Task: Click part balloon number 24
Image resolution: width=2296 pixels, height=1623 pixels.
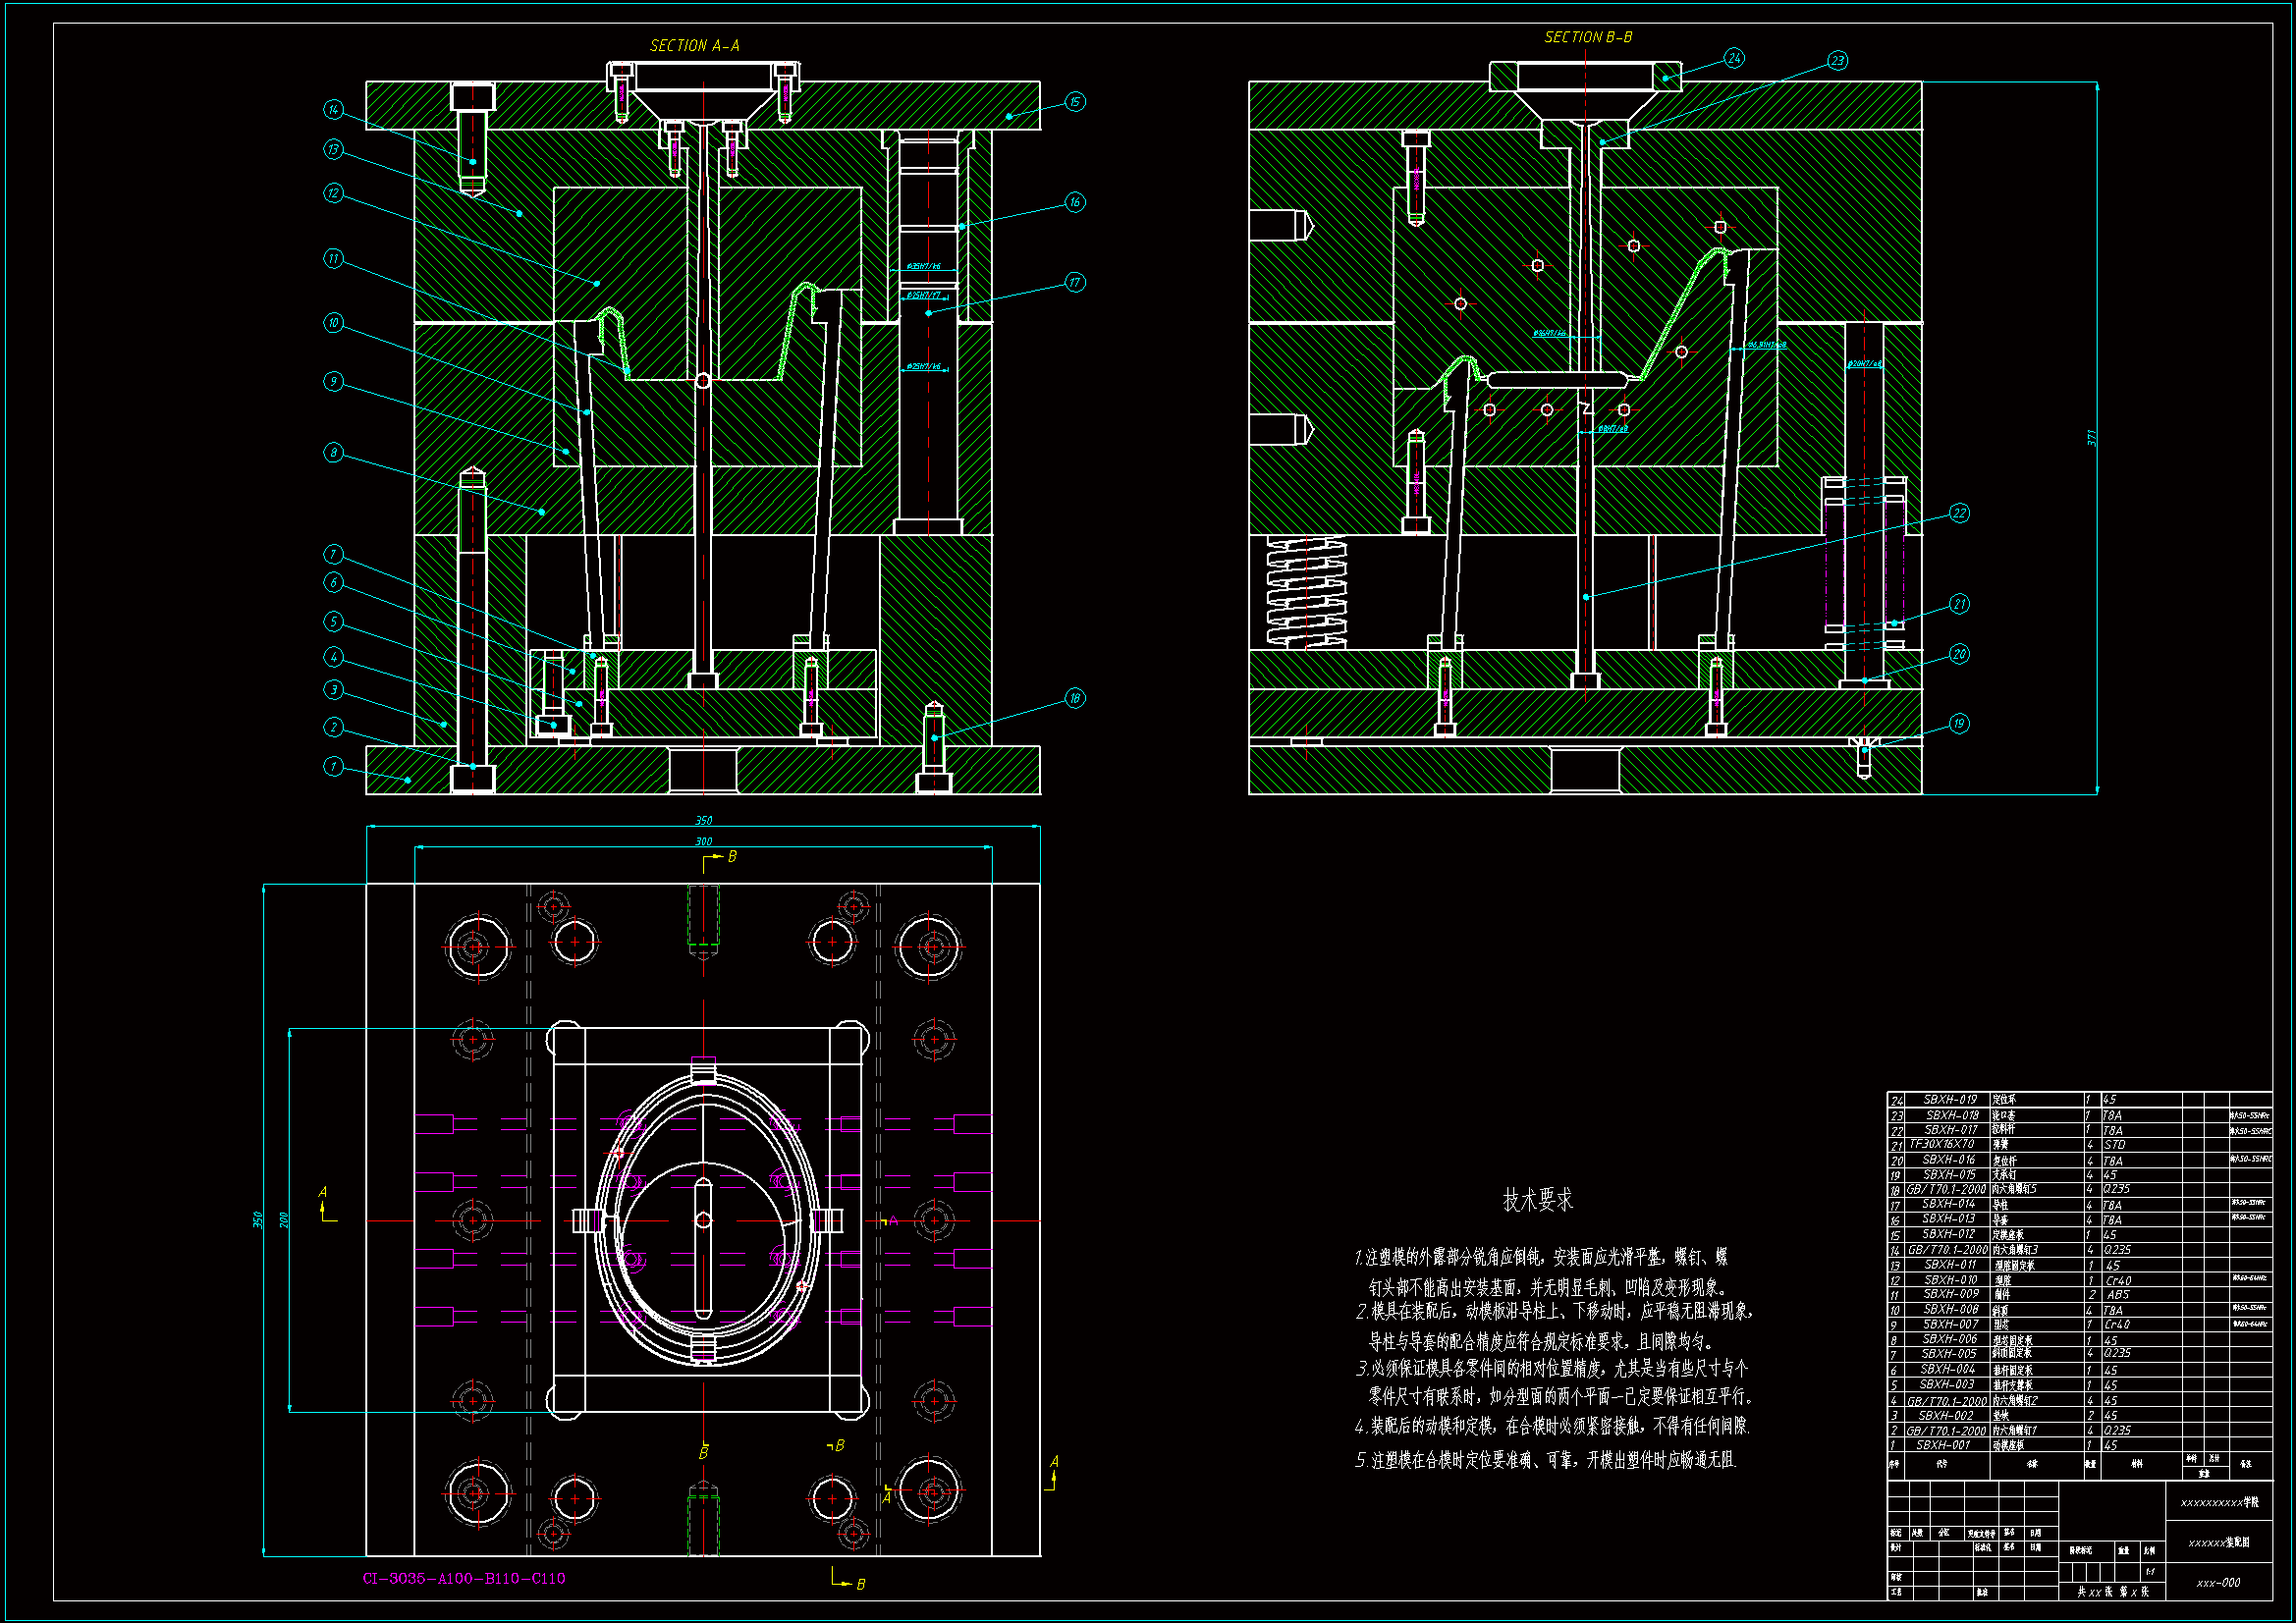Action: point(1733,59)
